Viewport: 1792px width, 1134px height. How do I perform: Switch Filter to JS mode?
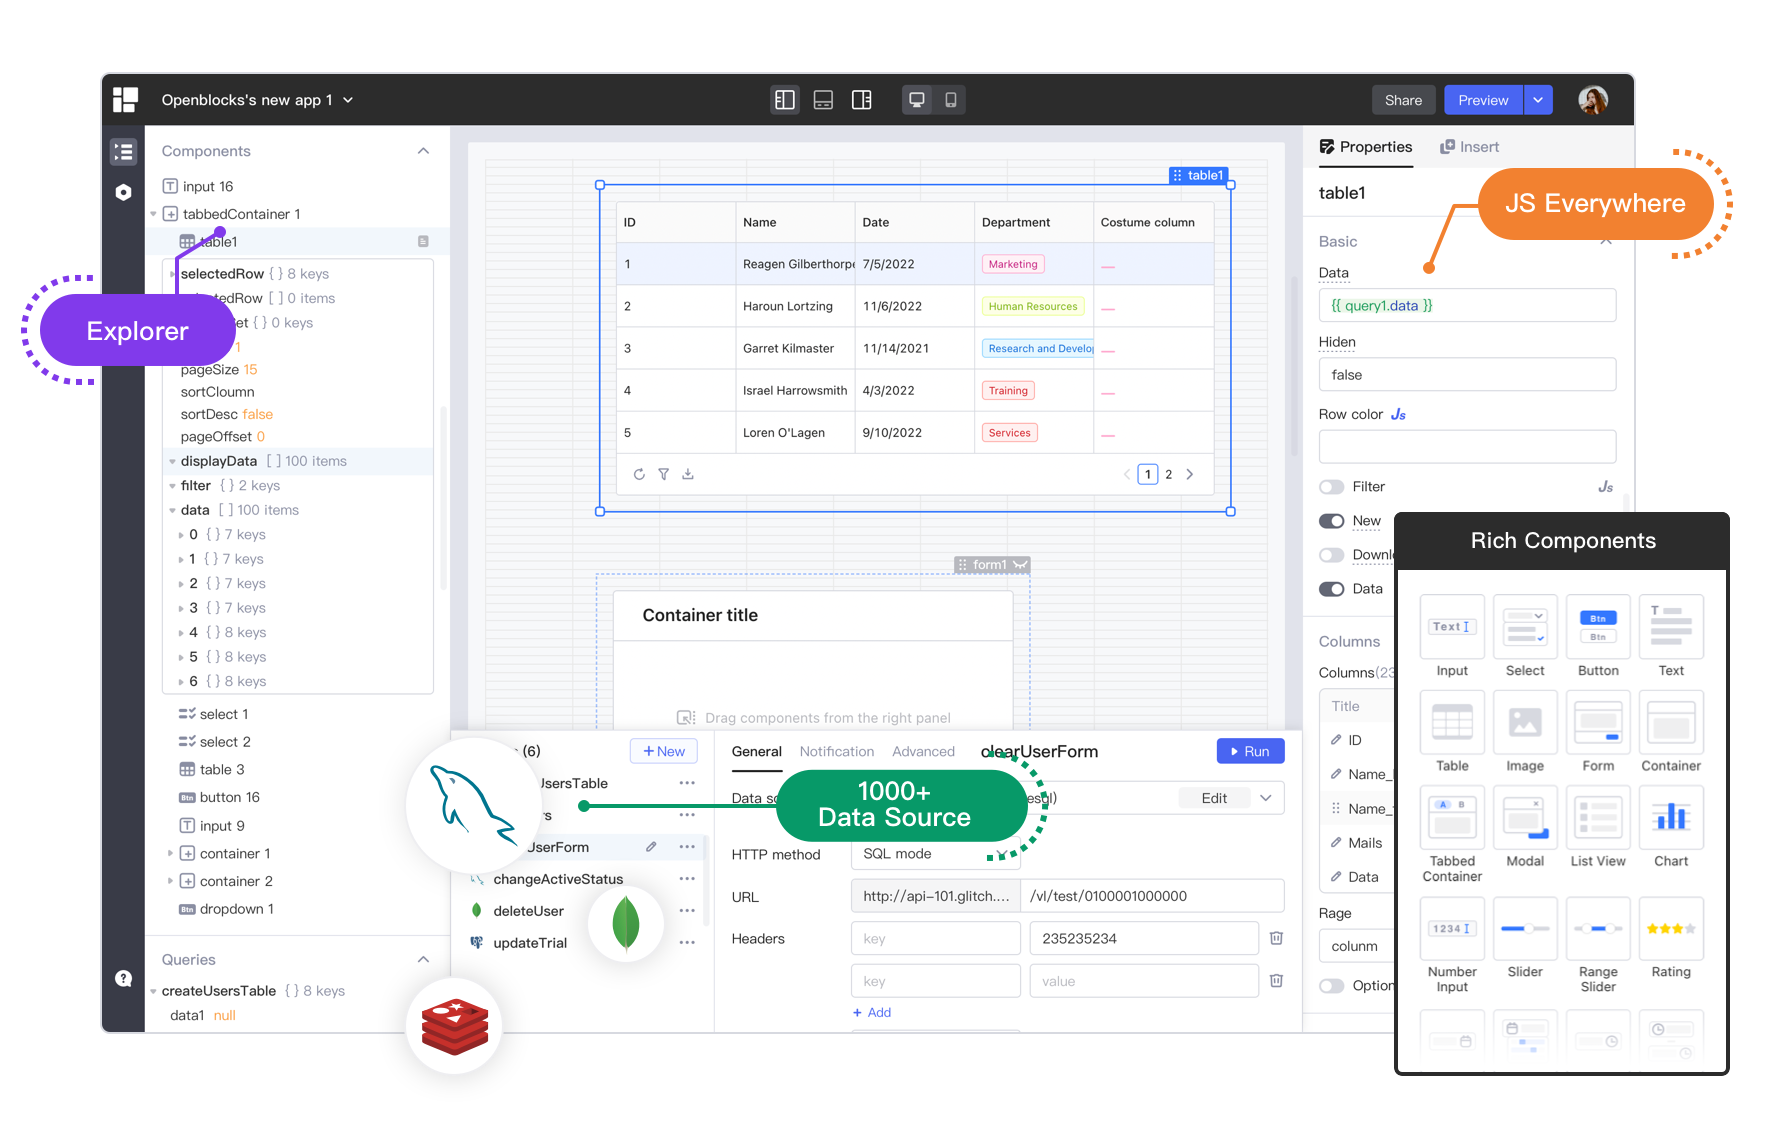[x=1605, y=487]
